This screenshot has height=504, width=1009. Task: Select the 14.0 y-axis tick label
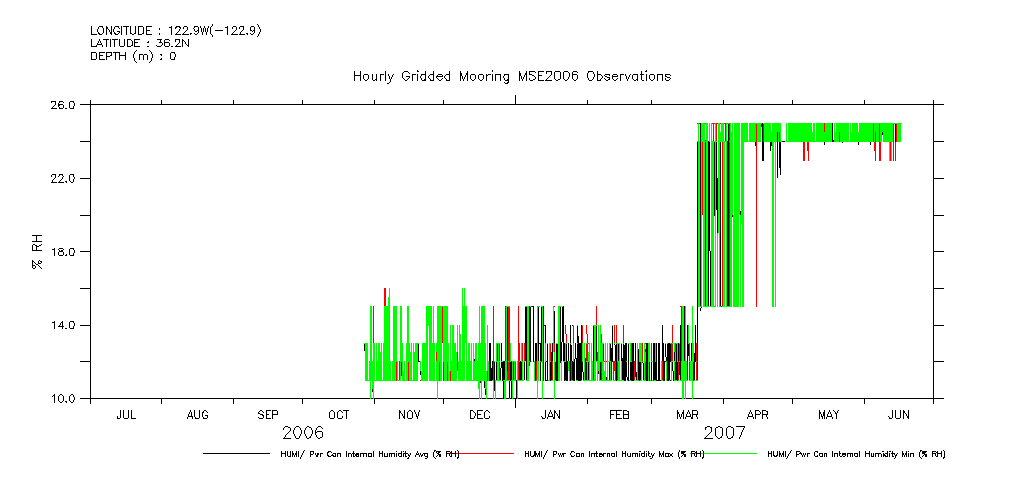[x=64, y=325]
